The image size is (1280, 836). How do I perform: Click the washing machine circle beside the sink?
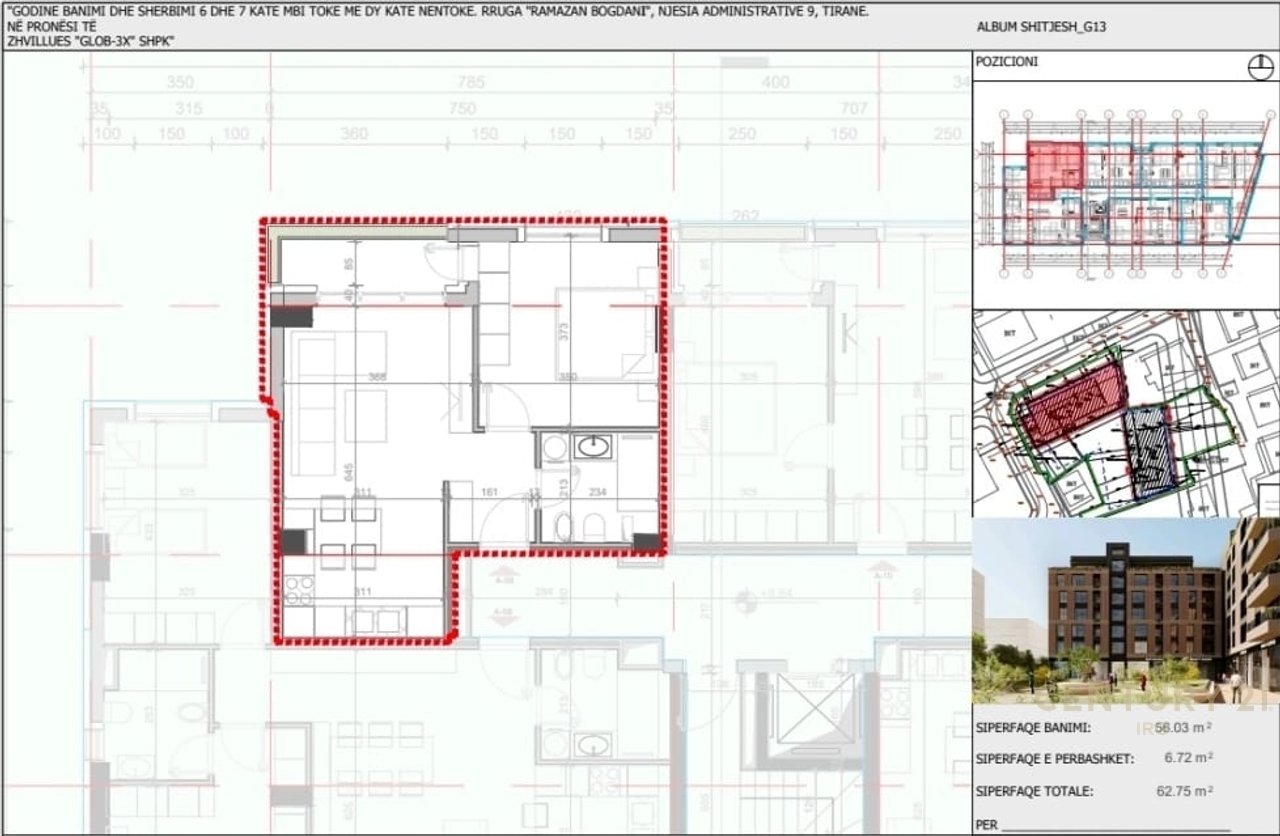click(554, 448)
